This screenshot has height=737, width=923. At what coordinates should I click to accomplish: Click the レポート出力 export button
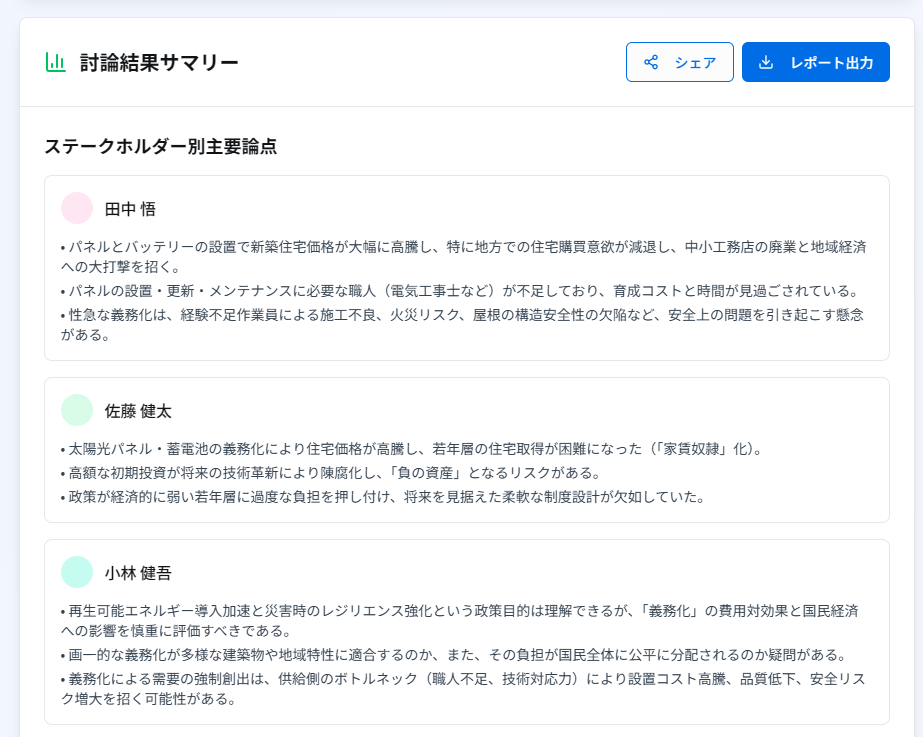(815, 62)
